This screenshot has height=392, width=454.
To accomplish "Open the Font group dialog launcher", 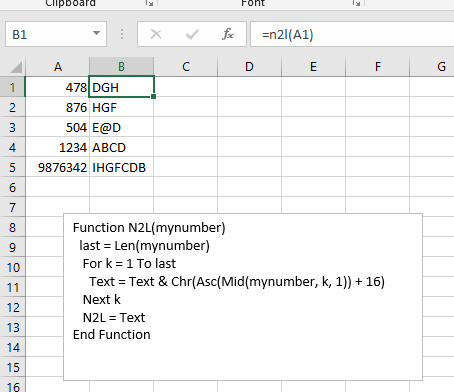I will (357, 3).
